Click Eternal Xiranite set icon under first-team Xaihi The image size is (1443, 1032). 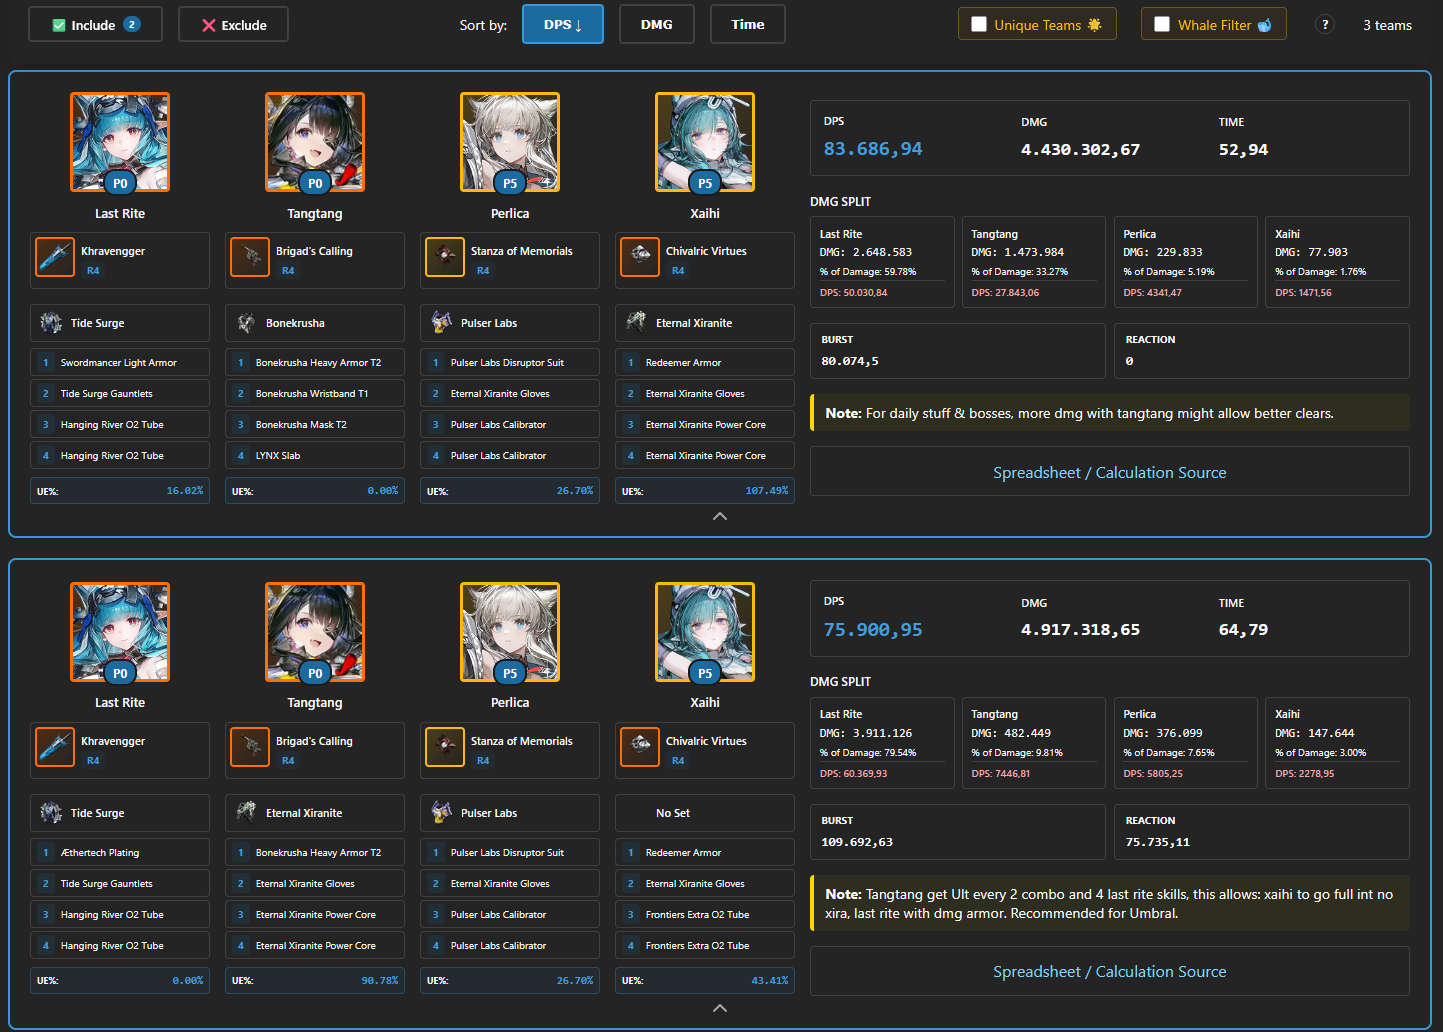click(x=636, y=322)
